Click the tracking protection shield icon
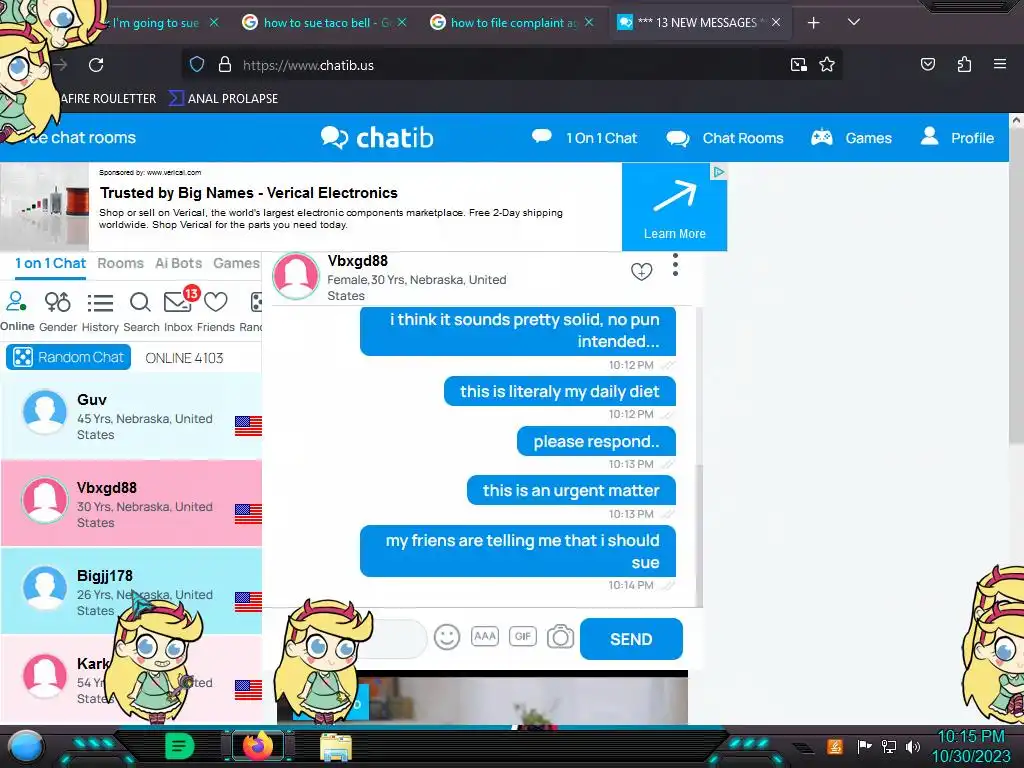The height and width of the screenshot is (768, 1024). [197, 65]
